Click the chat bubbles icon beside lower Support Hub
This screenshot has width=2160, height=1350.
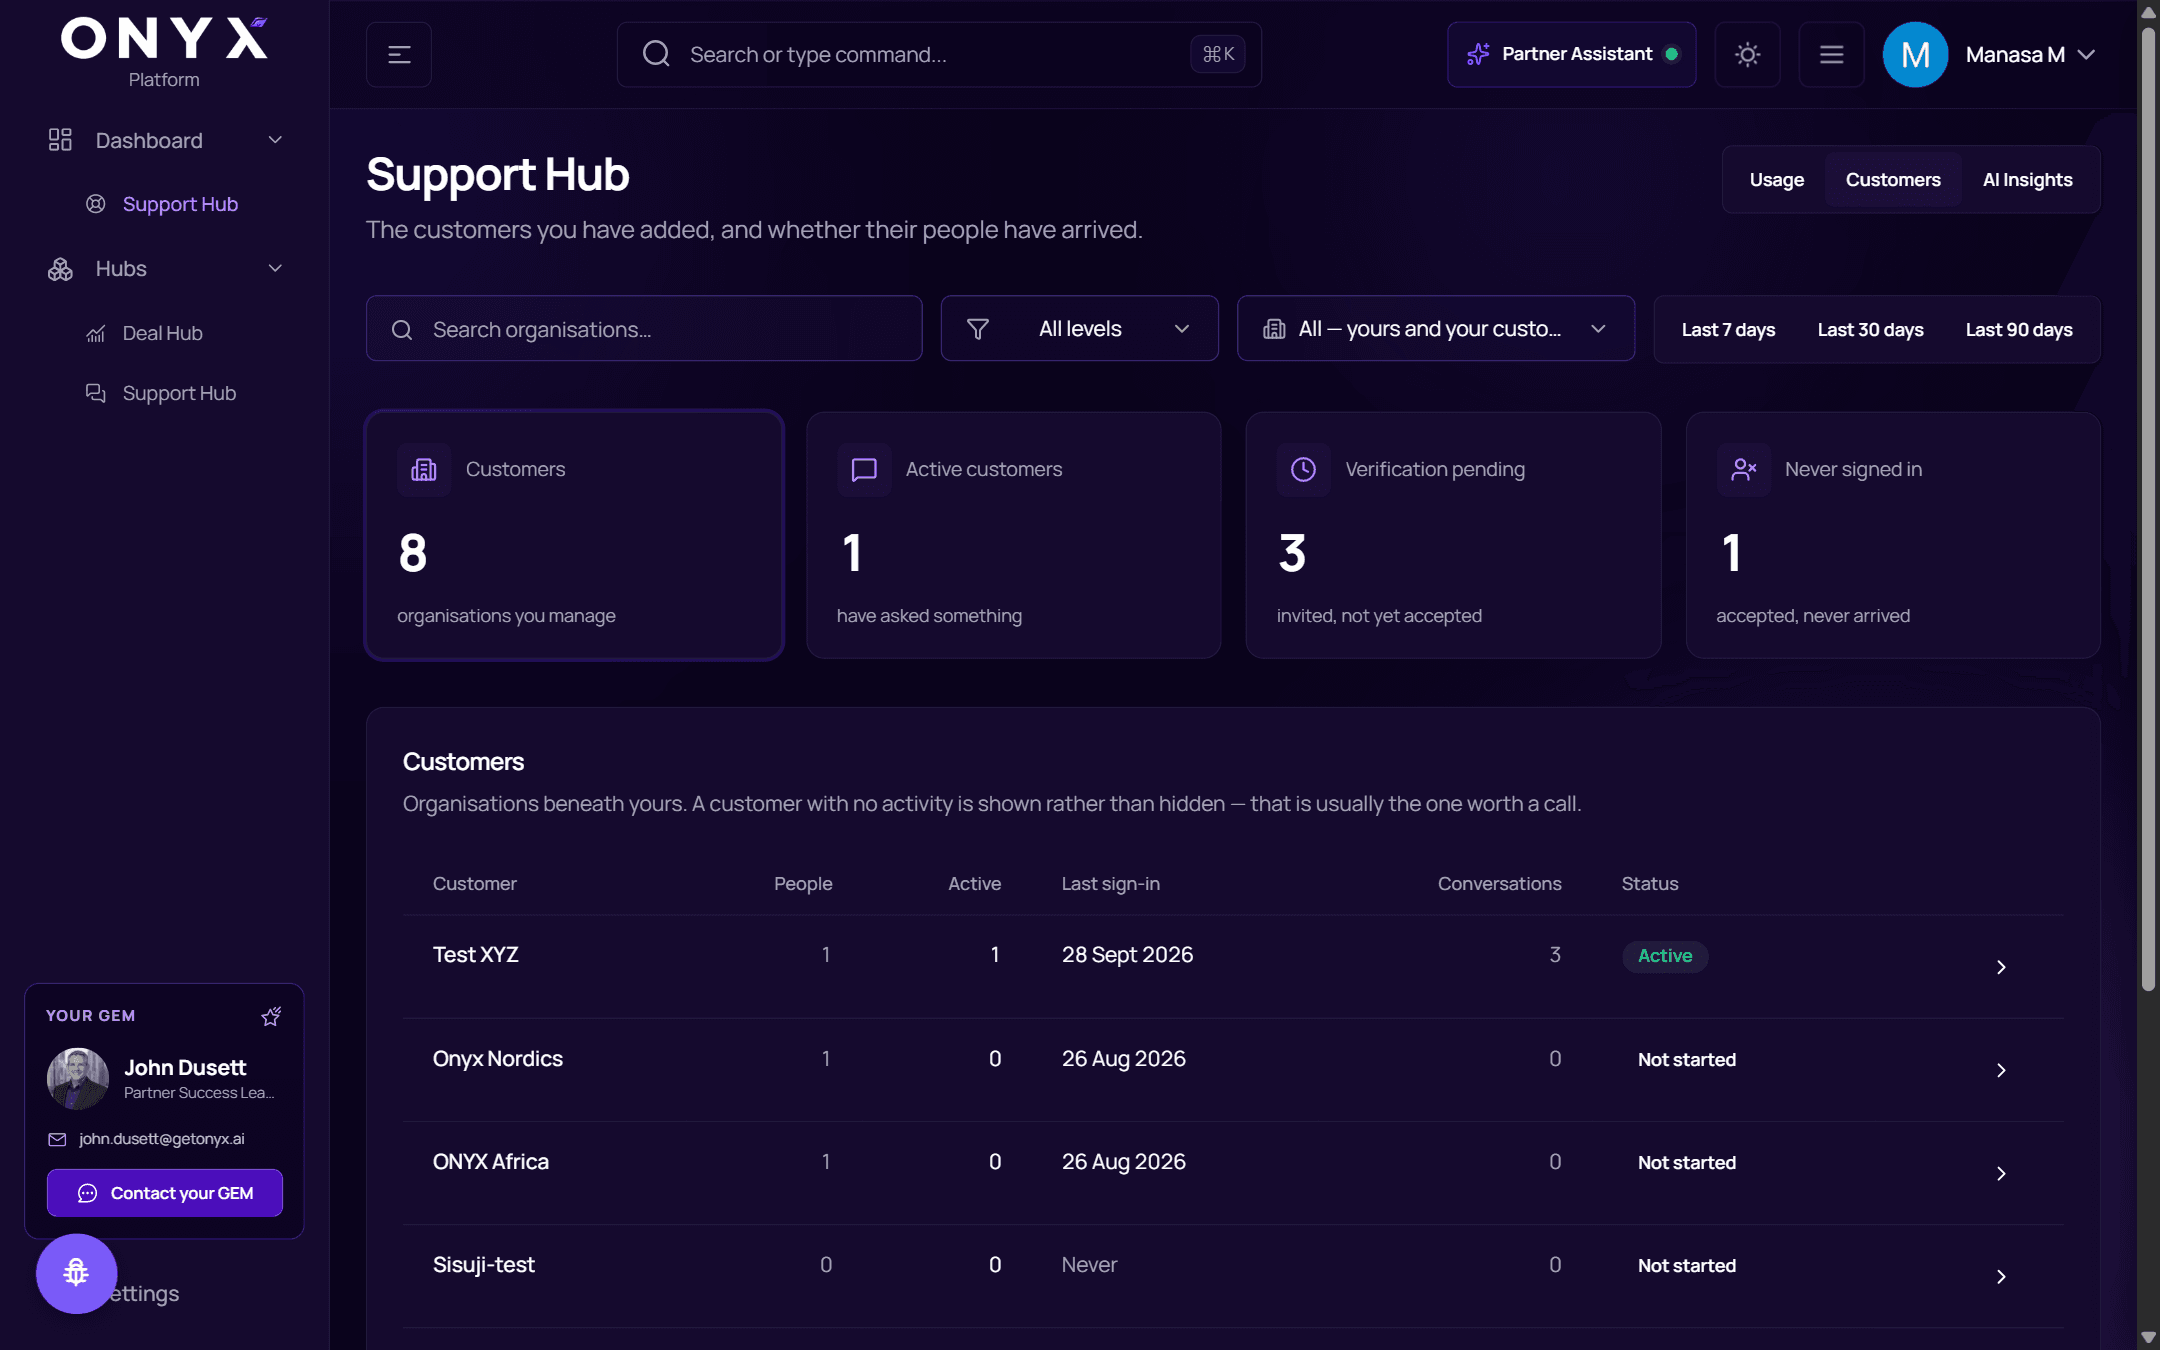tap(96, 393)
